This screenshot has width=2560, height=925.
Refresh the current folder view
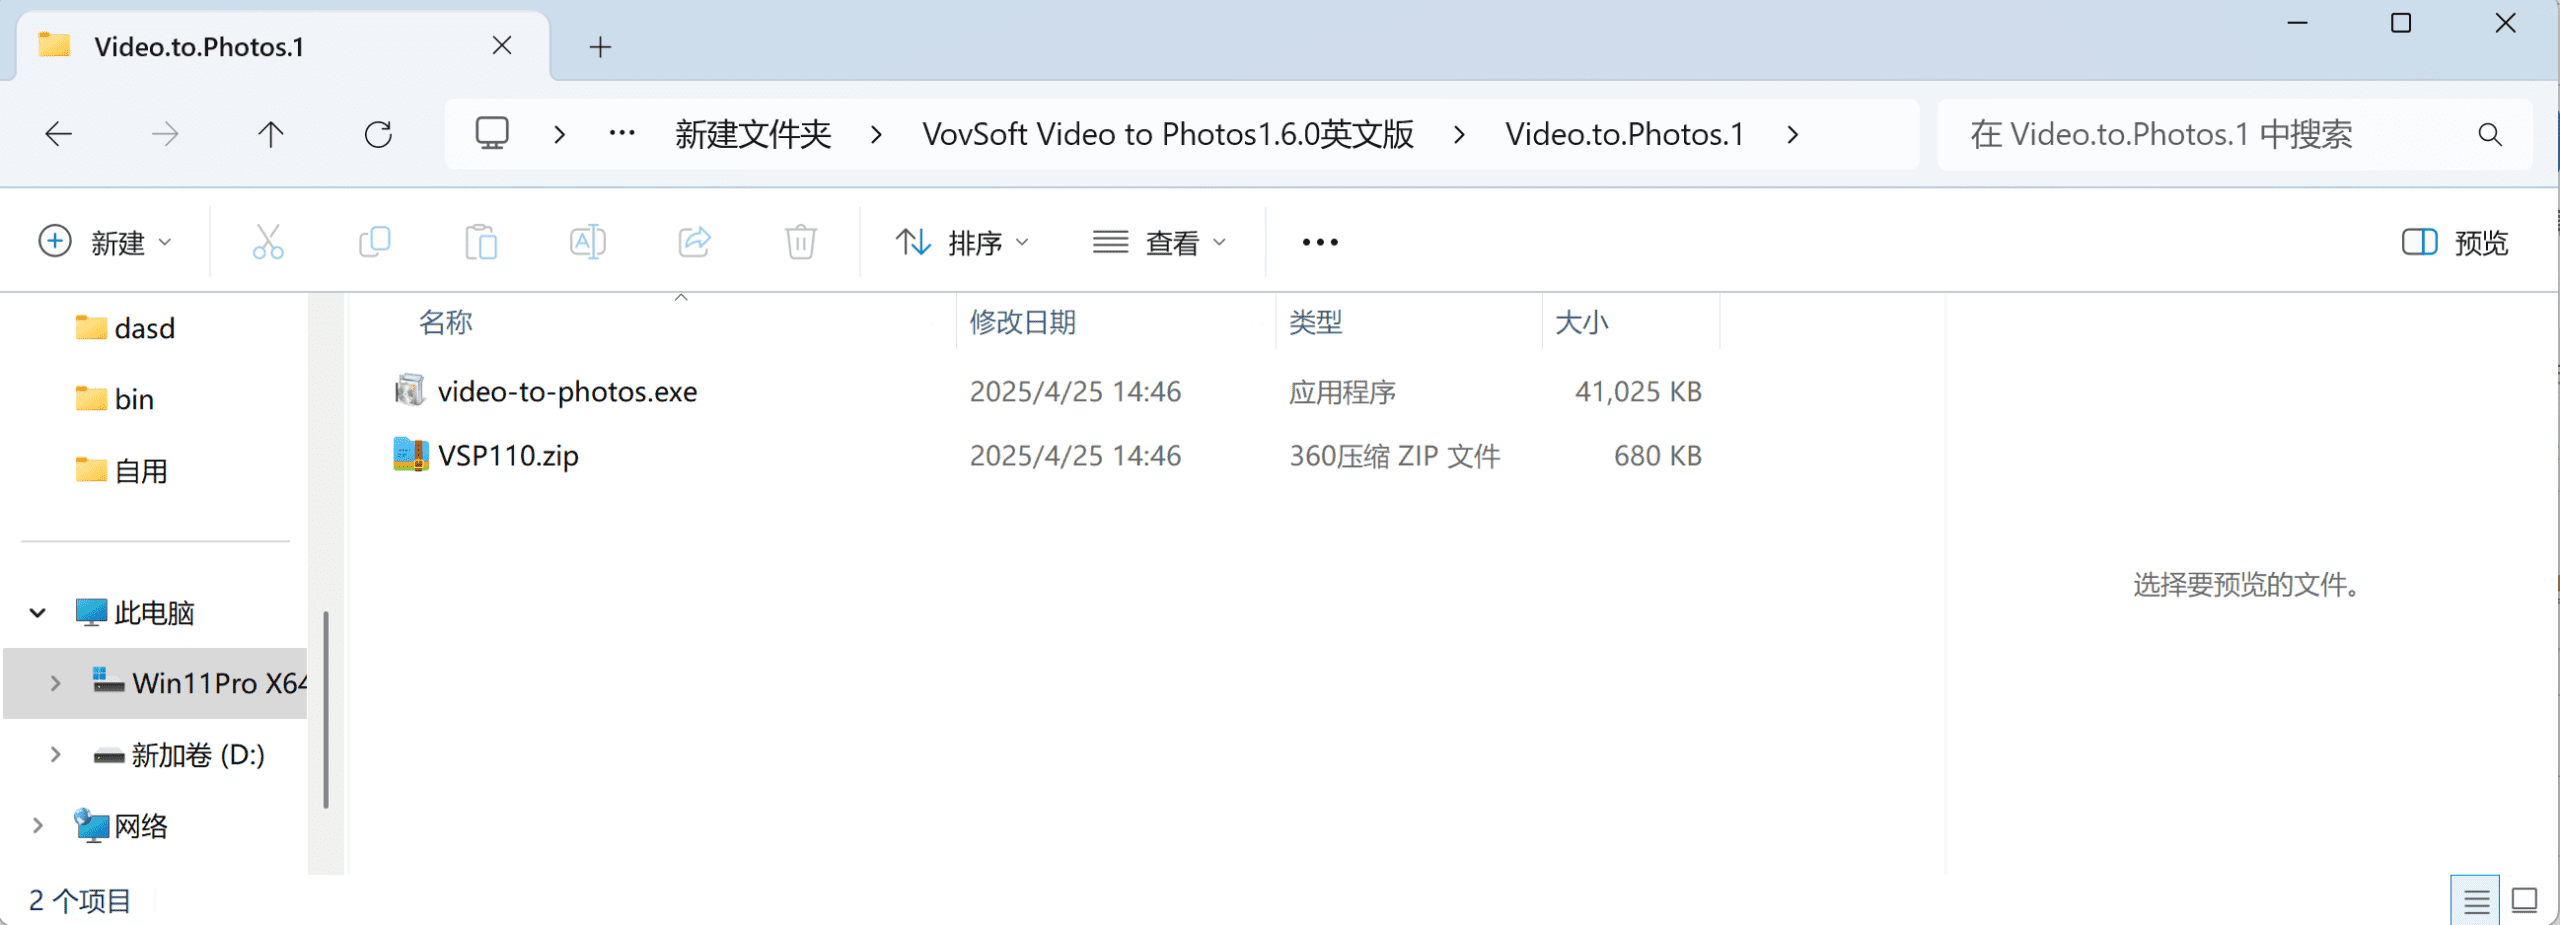coord(378,134)
